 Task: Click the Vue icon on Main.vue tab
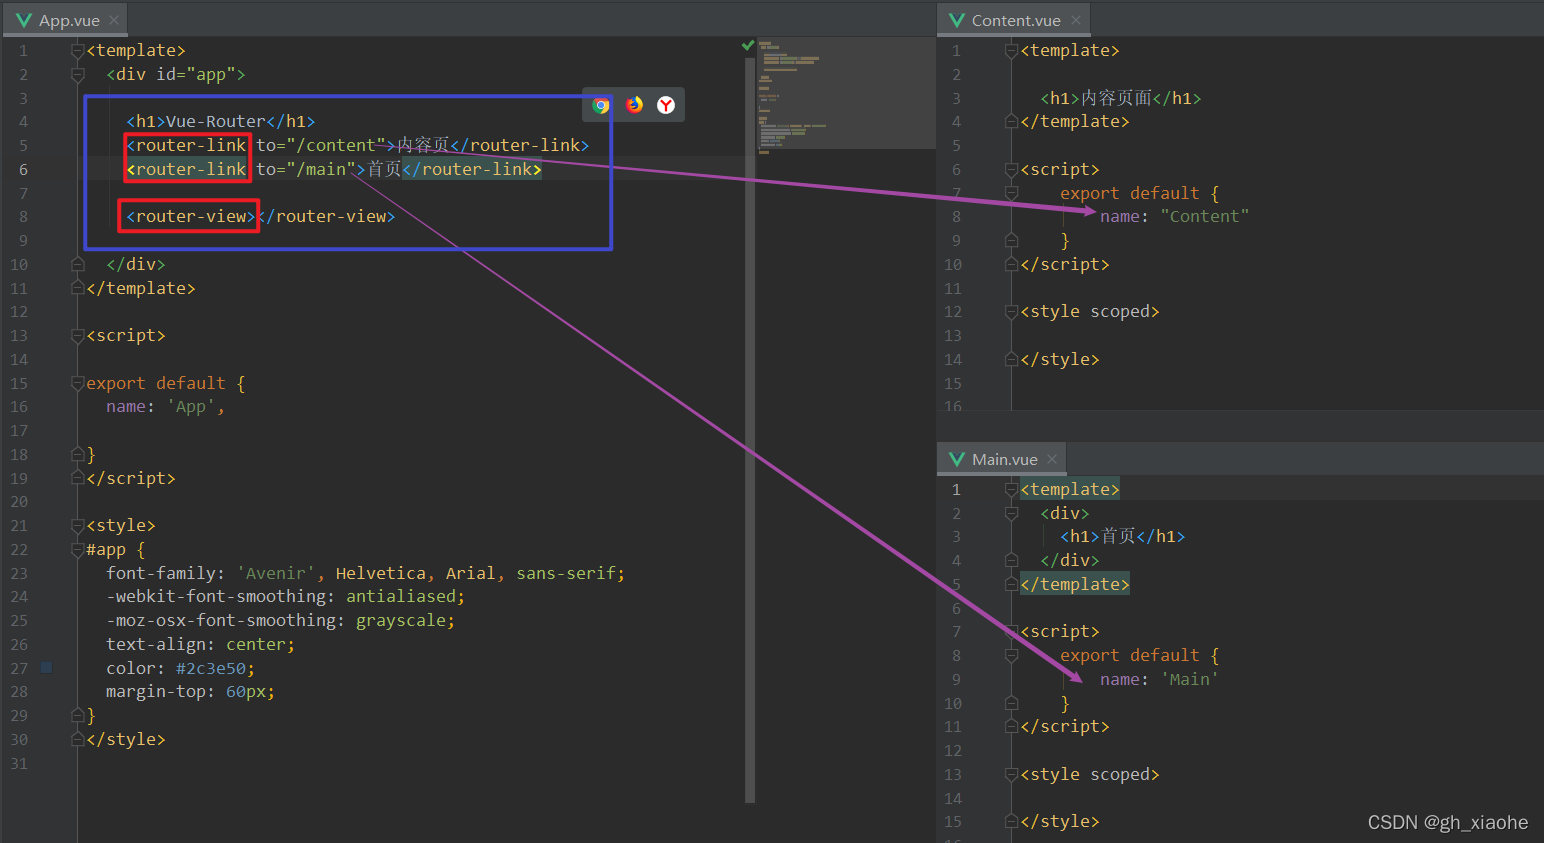pyautogui.click(x=957, y=459)
